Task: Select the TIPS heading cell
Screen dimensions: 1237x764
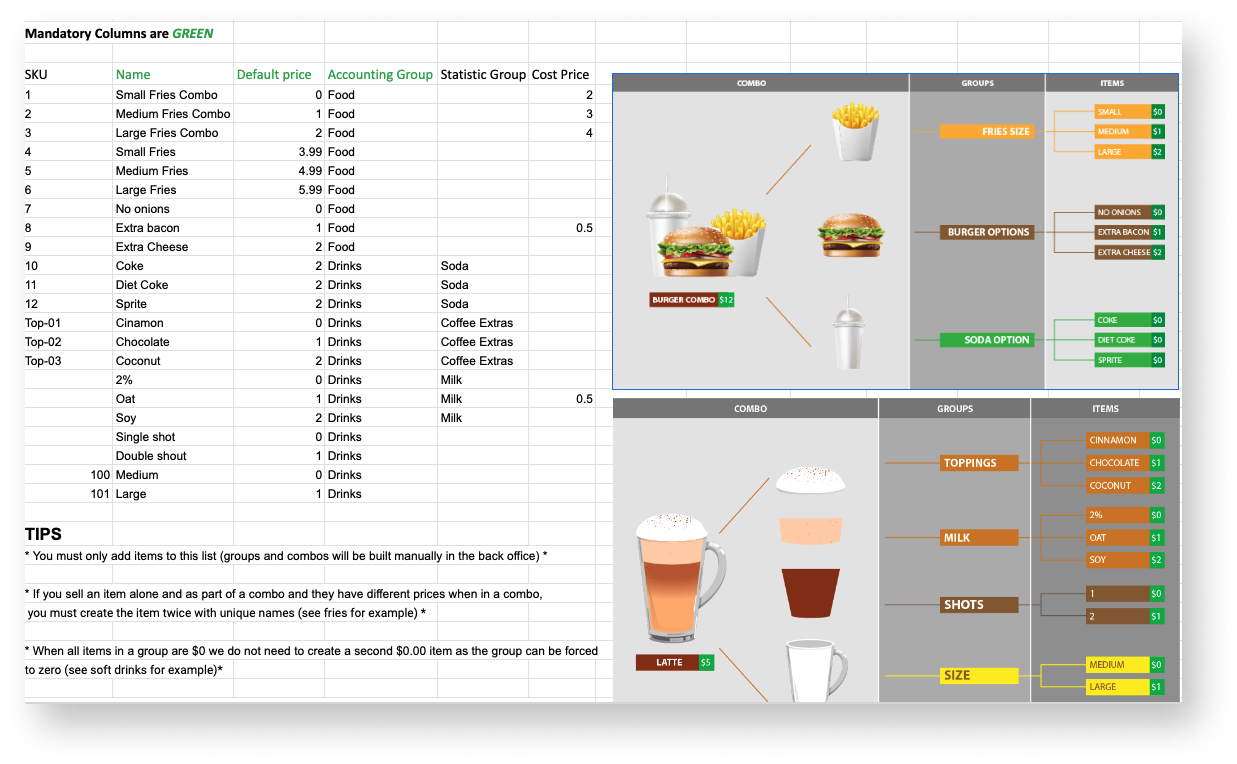Action: pyautogui.click(x=44, y=535)
